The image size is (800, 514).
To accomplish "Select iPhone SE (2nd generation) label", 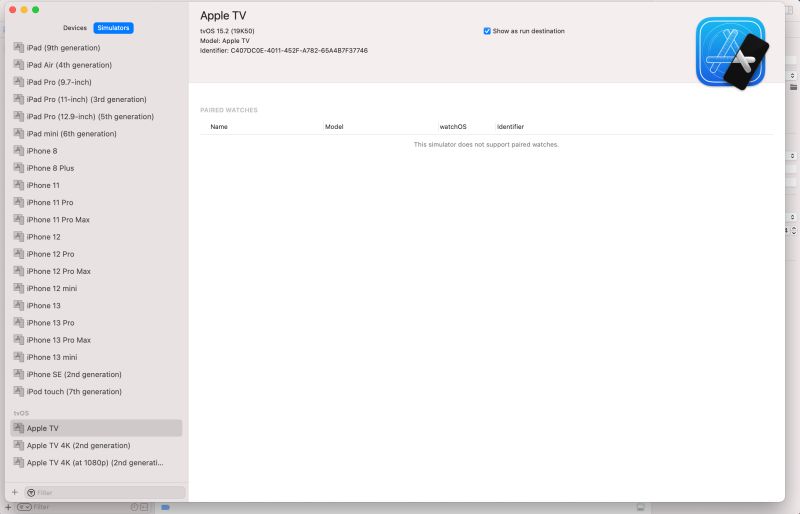I will (74, 374).
